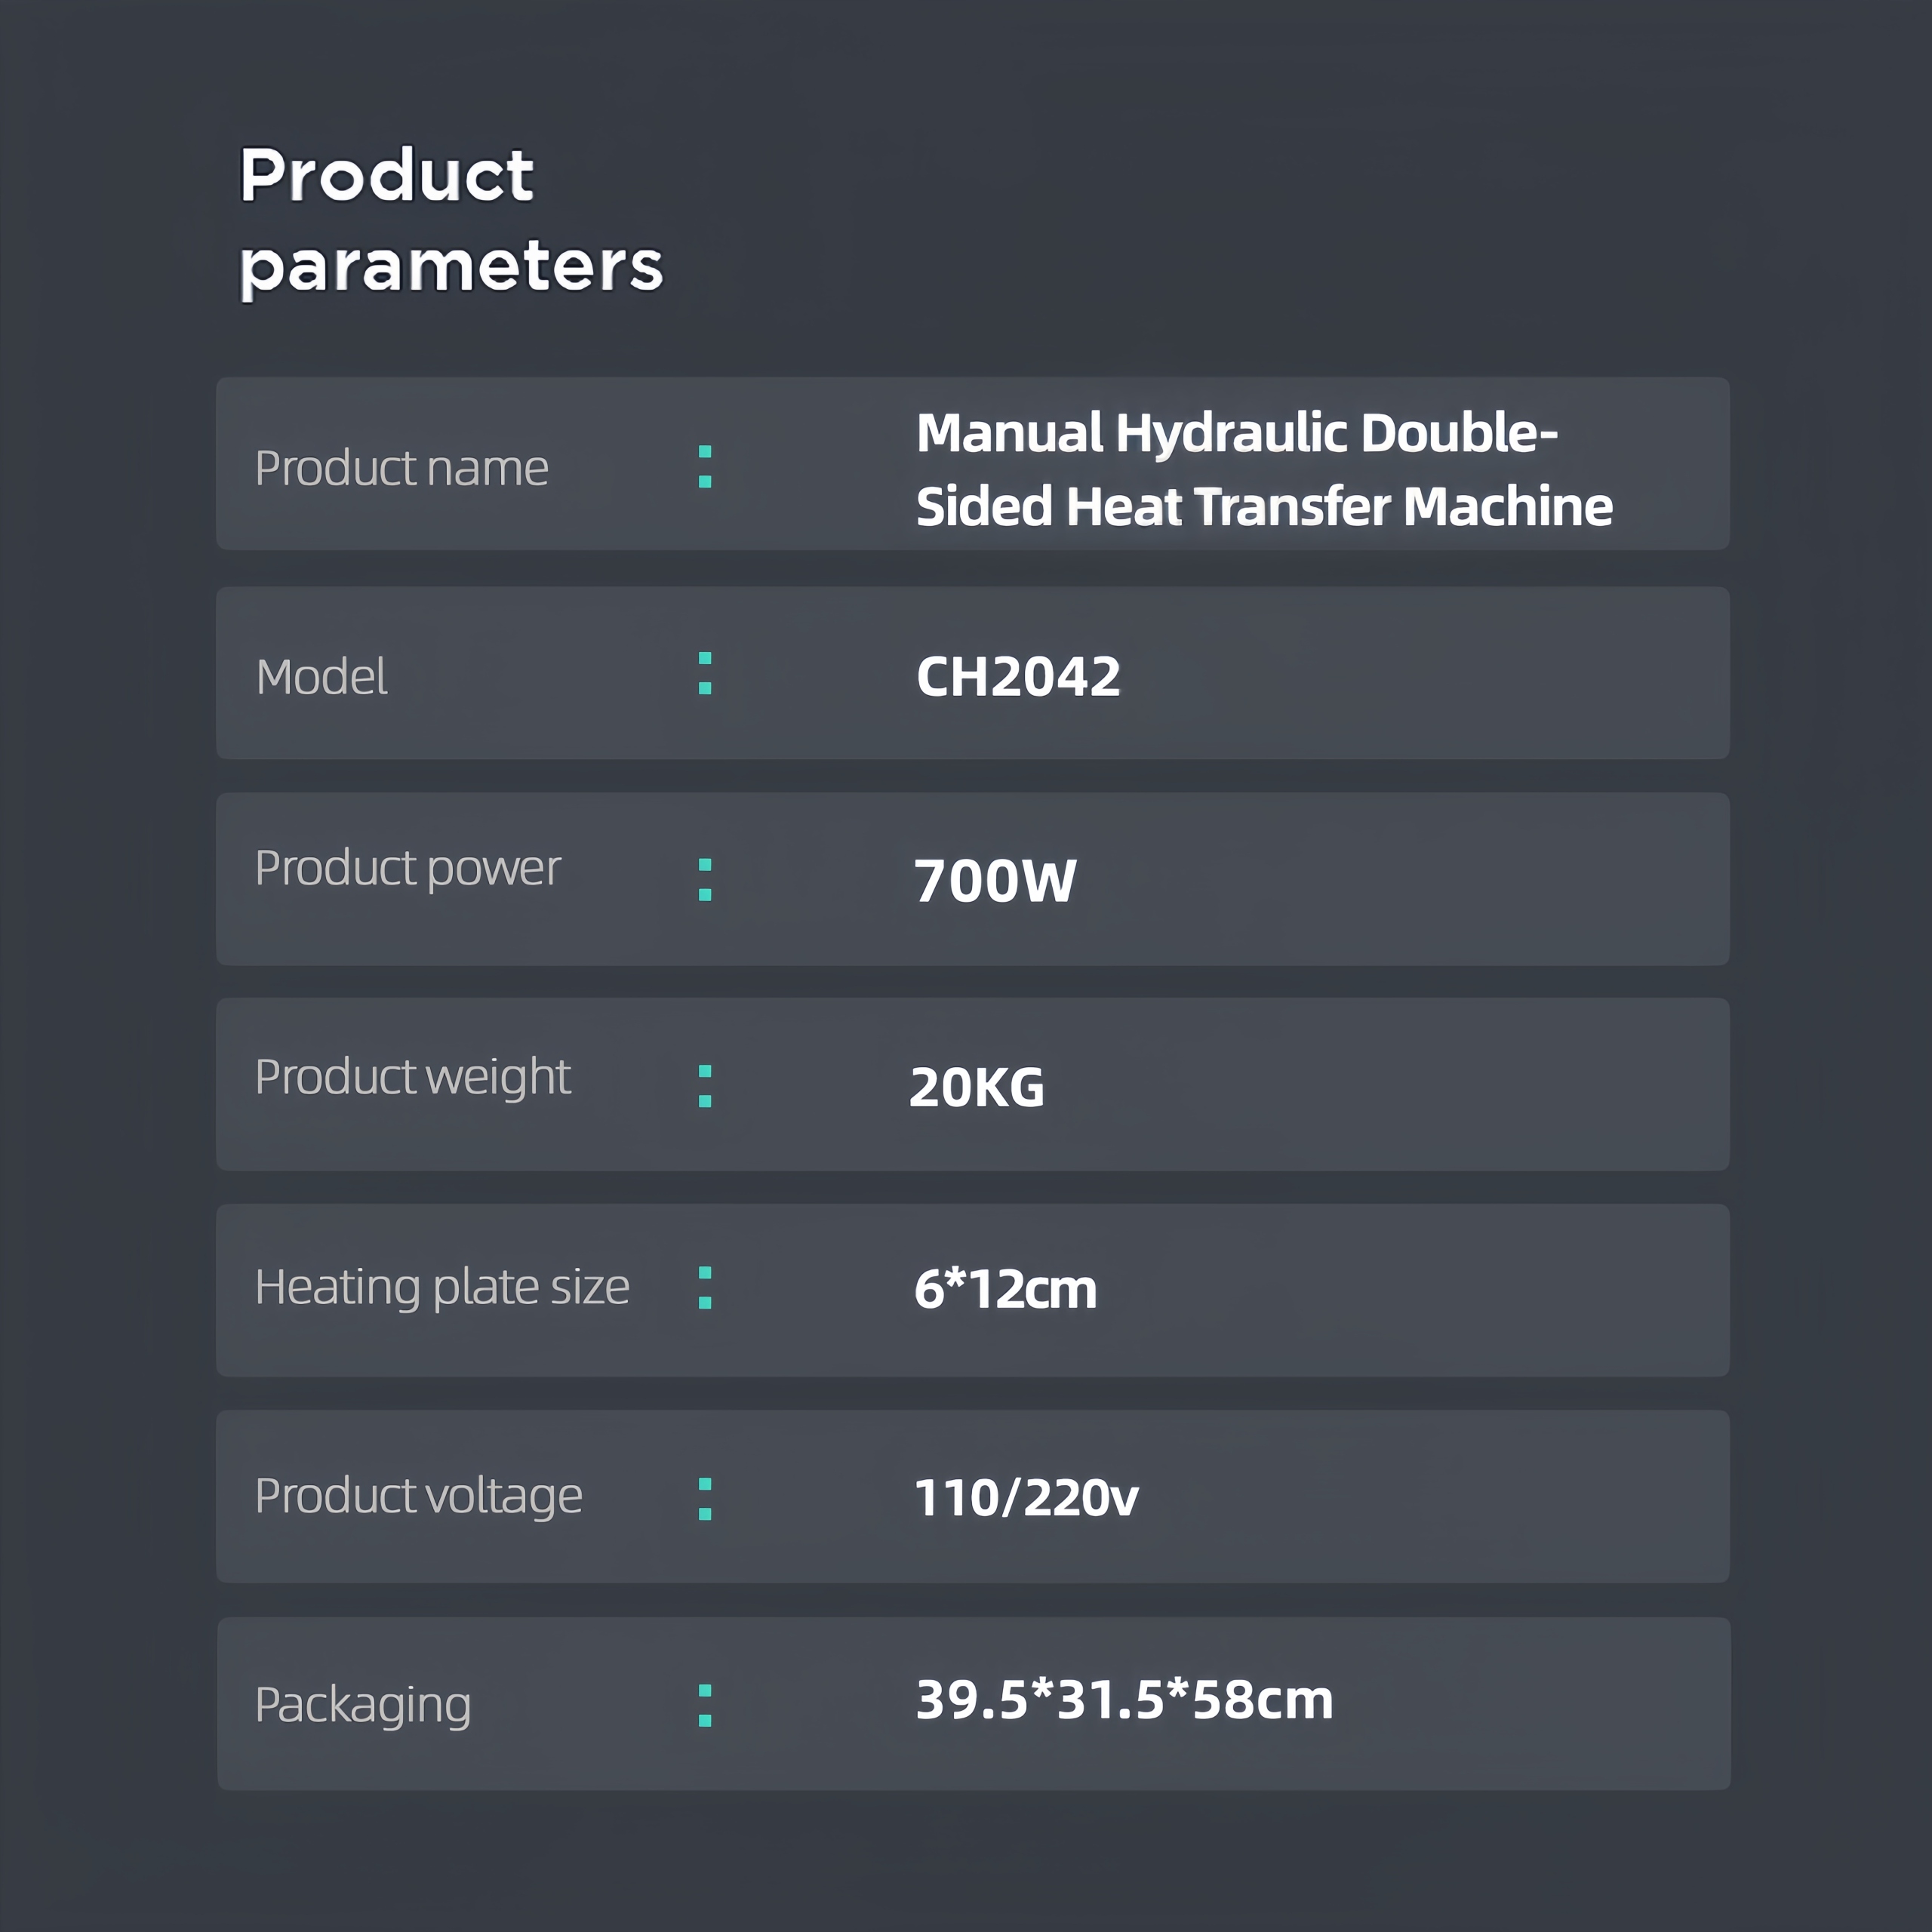
Task: Click the "Product voltage" label
Action: 418,1496
